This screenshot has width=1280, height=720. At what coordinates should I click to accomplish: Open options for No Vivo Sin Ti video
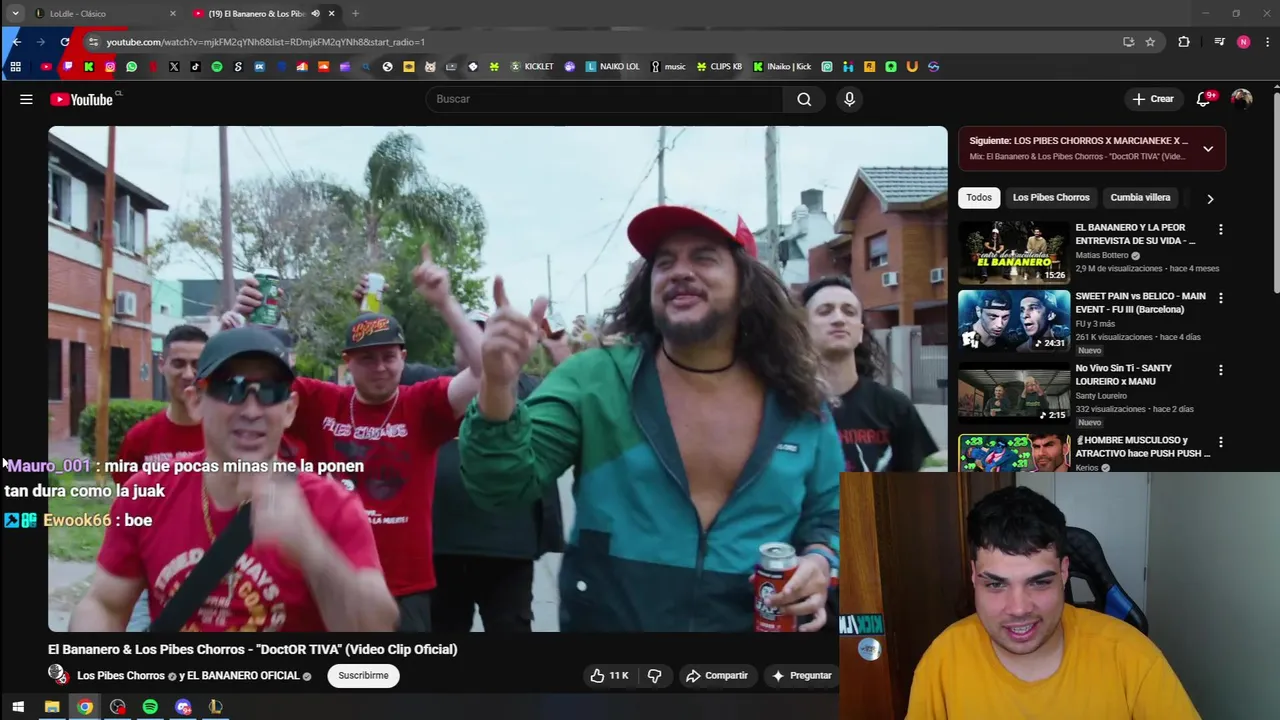tap(1220, 370)
